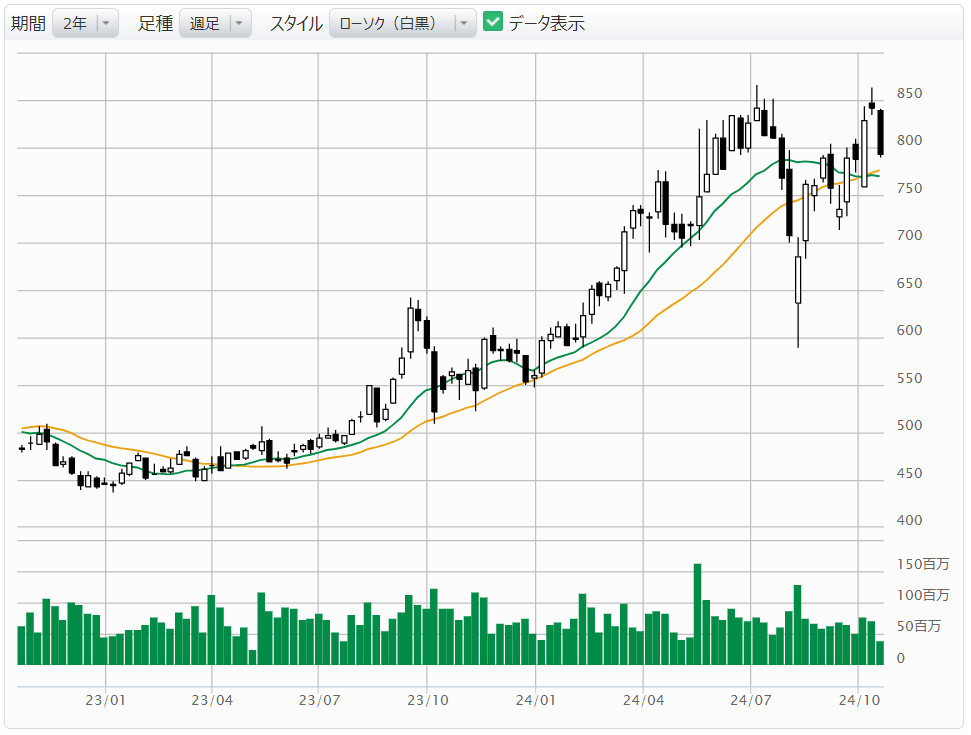Image resolution: width=971 pixels, height=735 pixels.
Task: Click the データ表示 label text
Action: [x=546, y=24]
